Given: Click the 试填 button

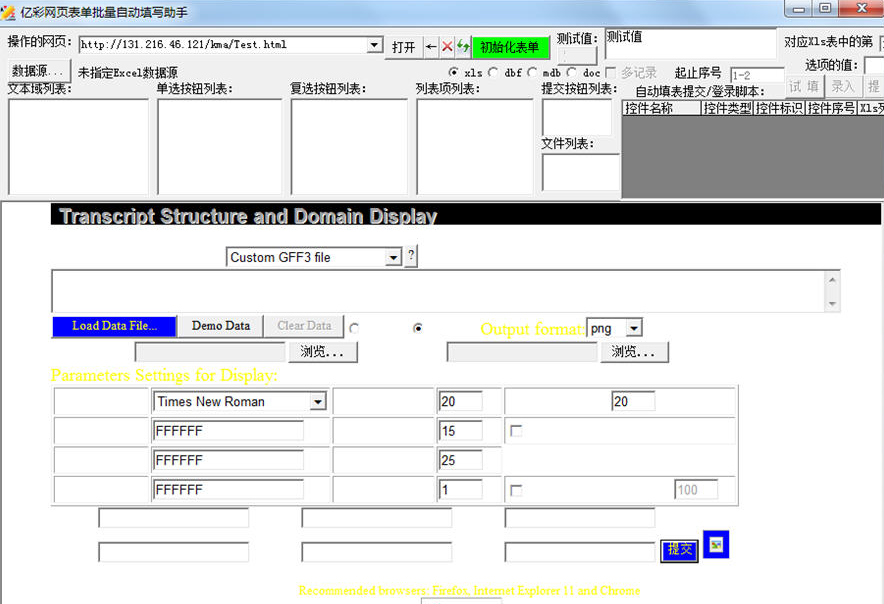Looking at the screenshot, I should (x=805, y=86).
